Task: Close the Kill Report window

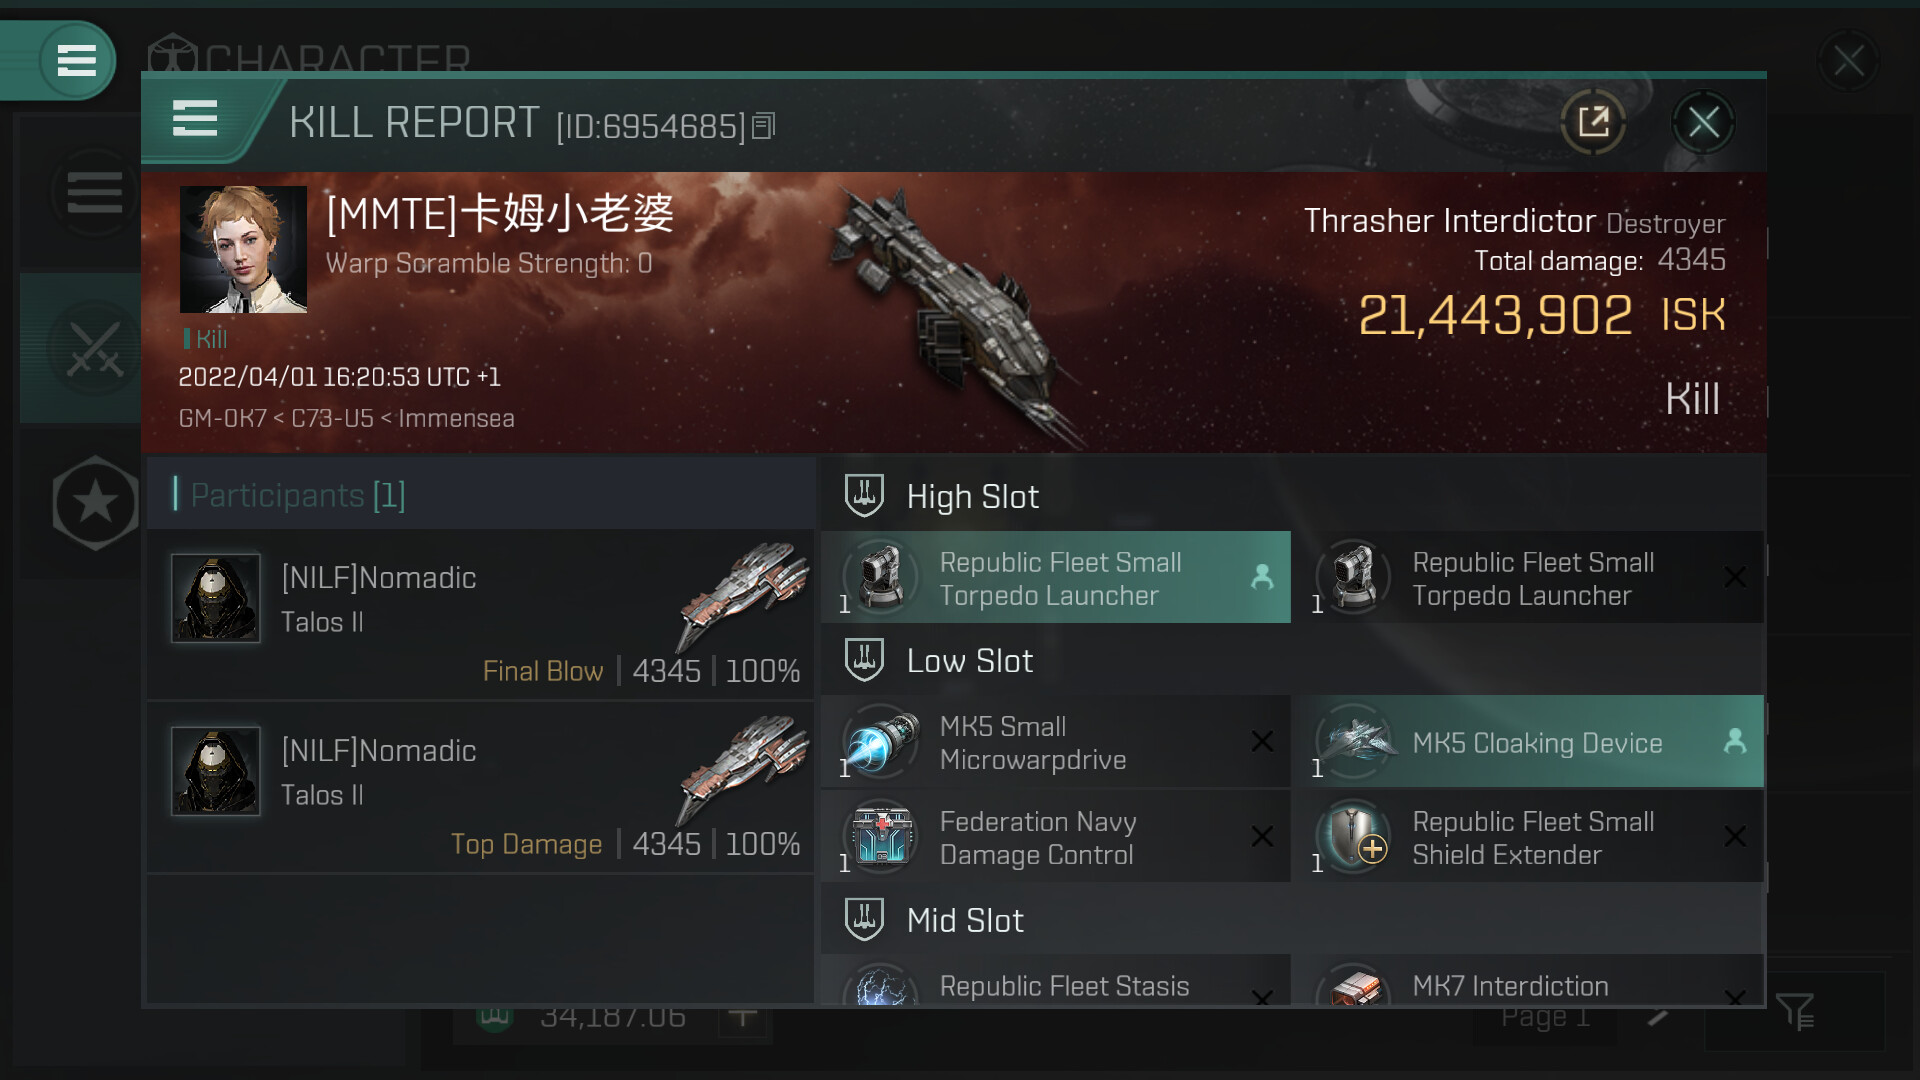Action: 1703,123
